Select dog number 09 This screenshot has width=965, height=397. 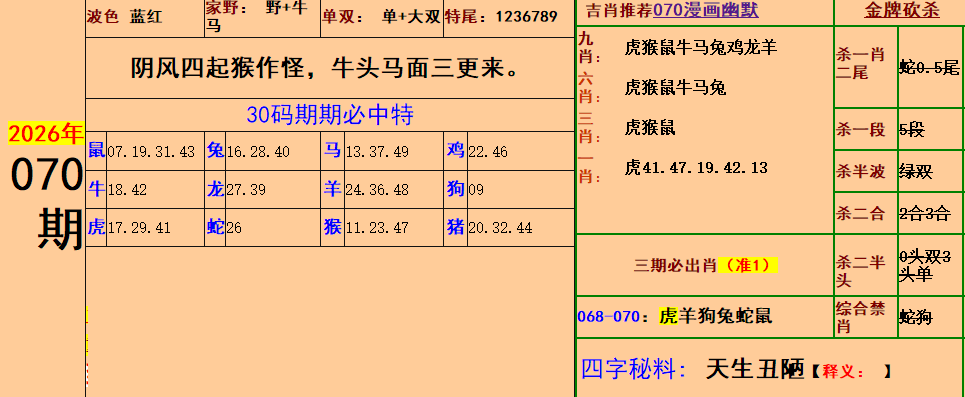(476, 190)
